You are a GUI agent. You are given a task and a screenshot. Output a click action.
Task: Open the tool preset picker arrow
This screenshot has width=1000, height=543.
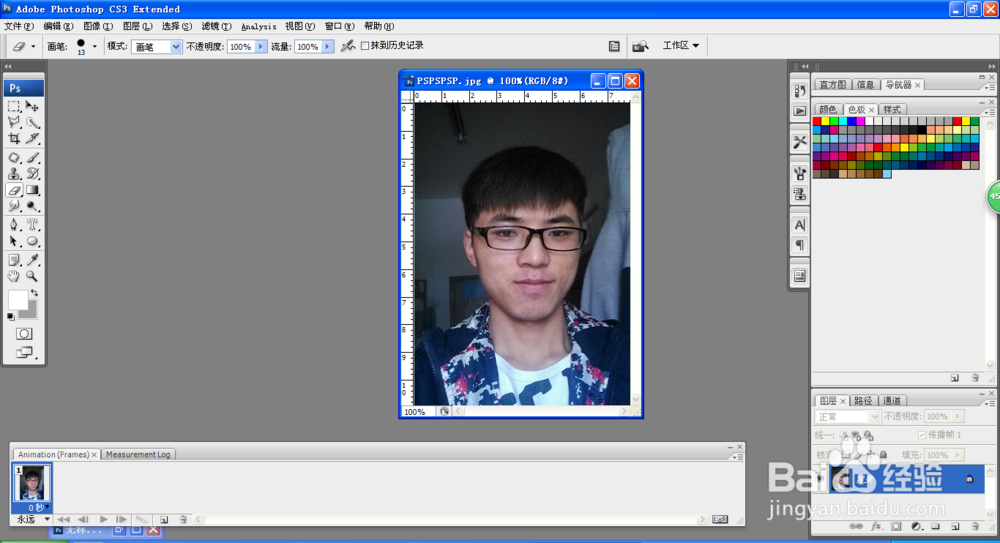33,46
